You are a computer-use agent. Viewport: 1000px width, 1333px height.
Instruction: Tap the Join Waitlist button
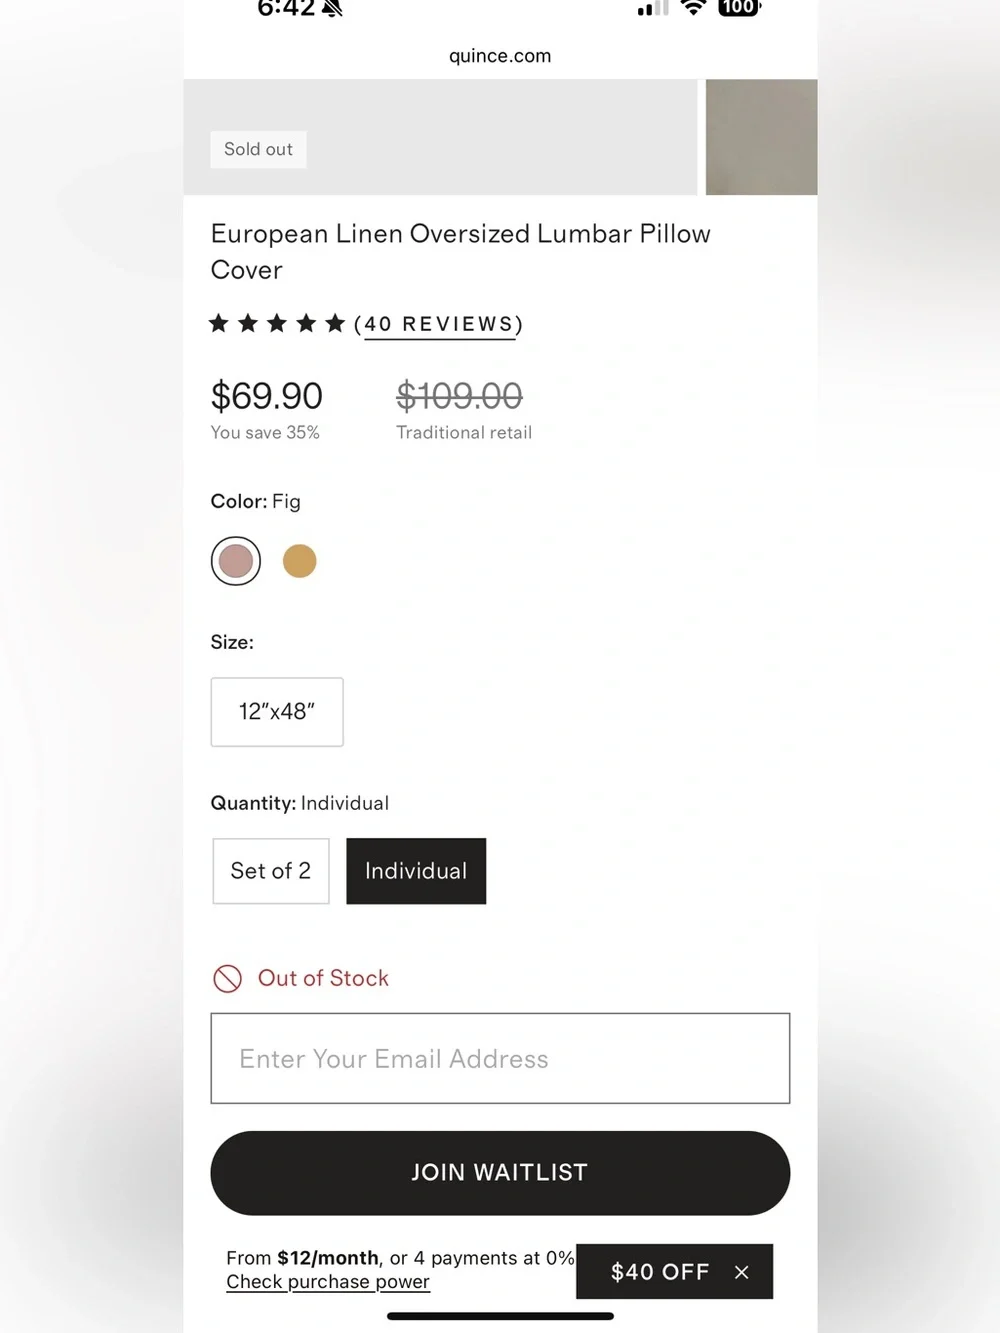[500, 1173]
